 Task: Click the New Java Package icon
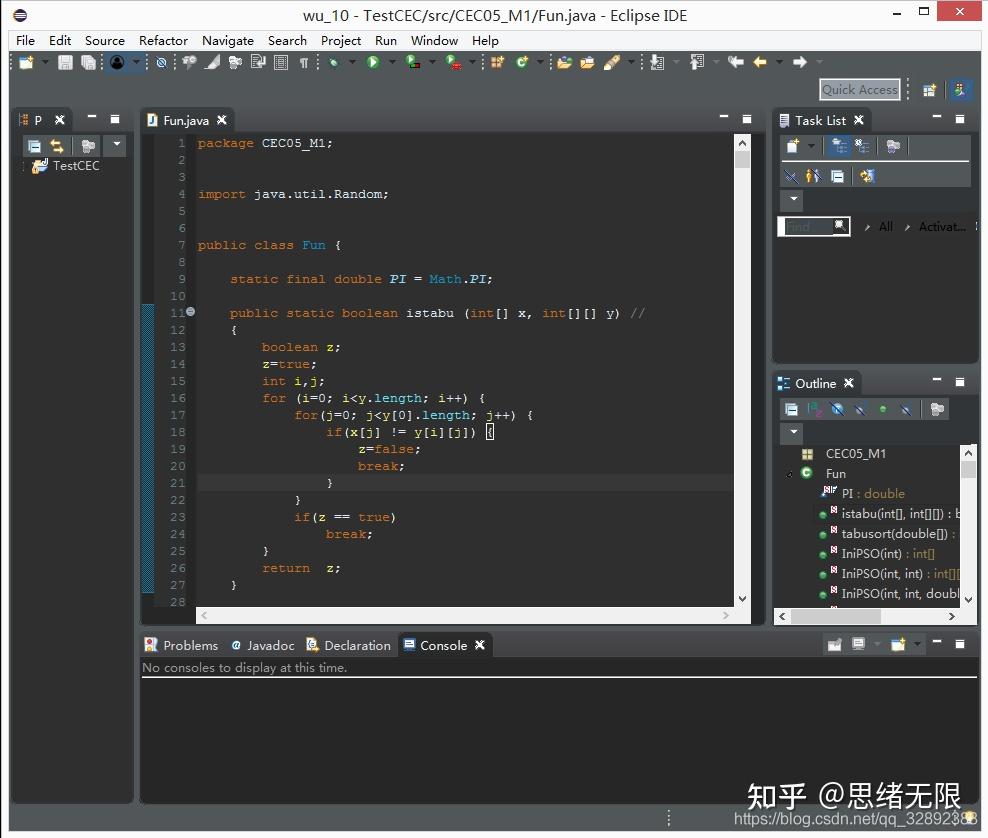498,62
